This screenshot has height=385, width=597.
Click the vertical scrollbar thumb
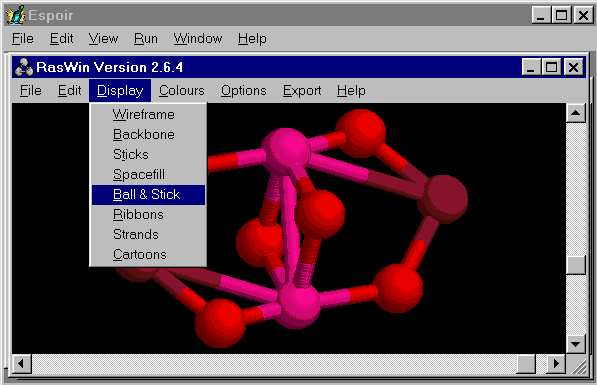[575, 265]
